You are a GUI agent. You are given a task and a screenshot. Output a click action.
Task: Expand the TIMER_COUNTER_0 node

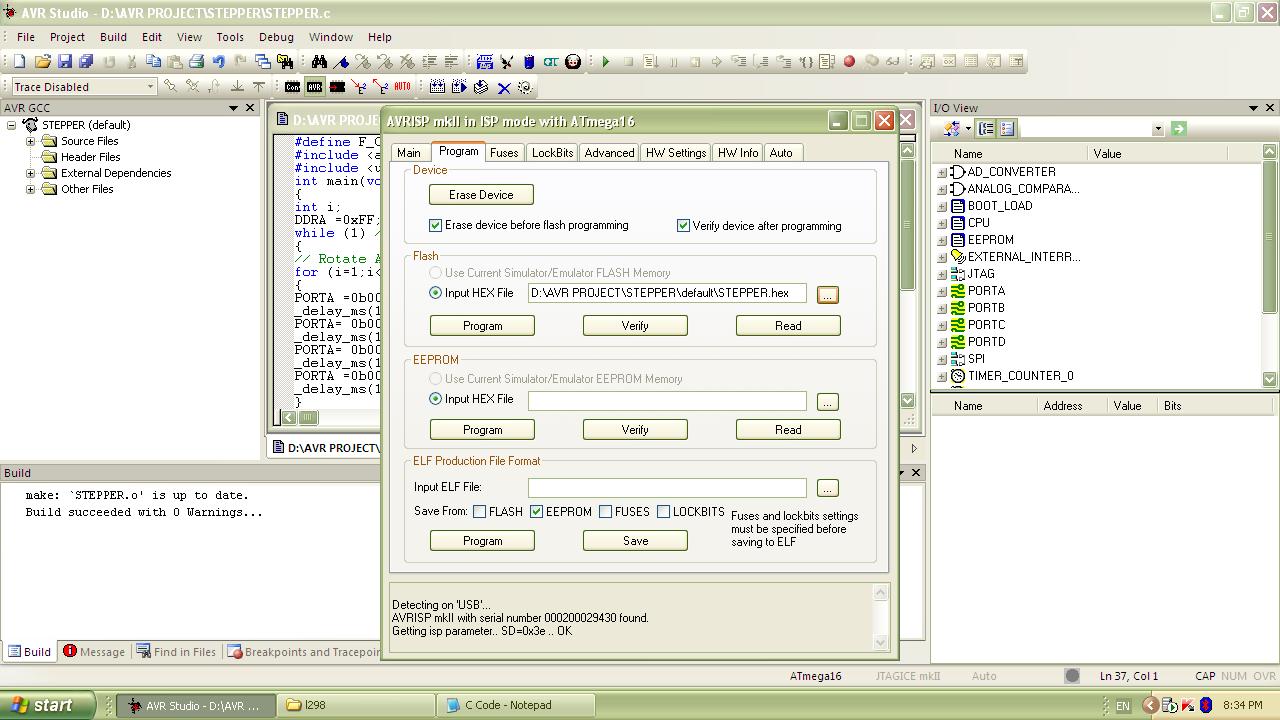(941, 376)
